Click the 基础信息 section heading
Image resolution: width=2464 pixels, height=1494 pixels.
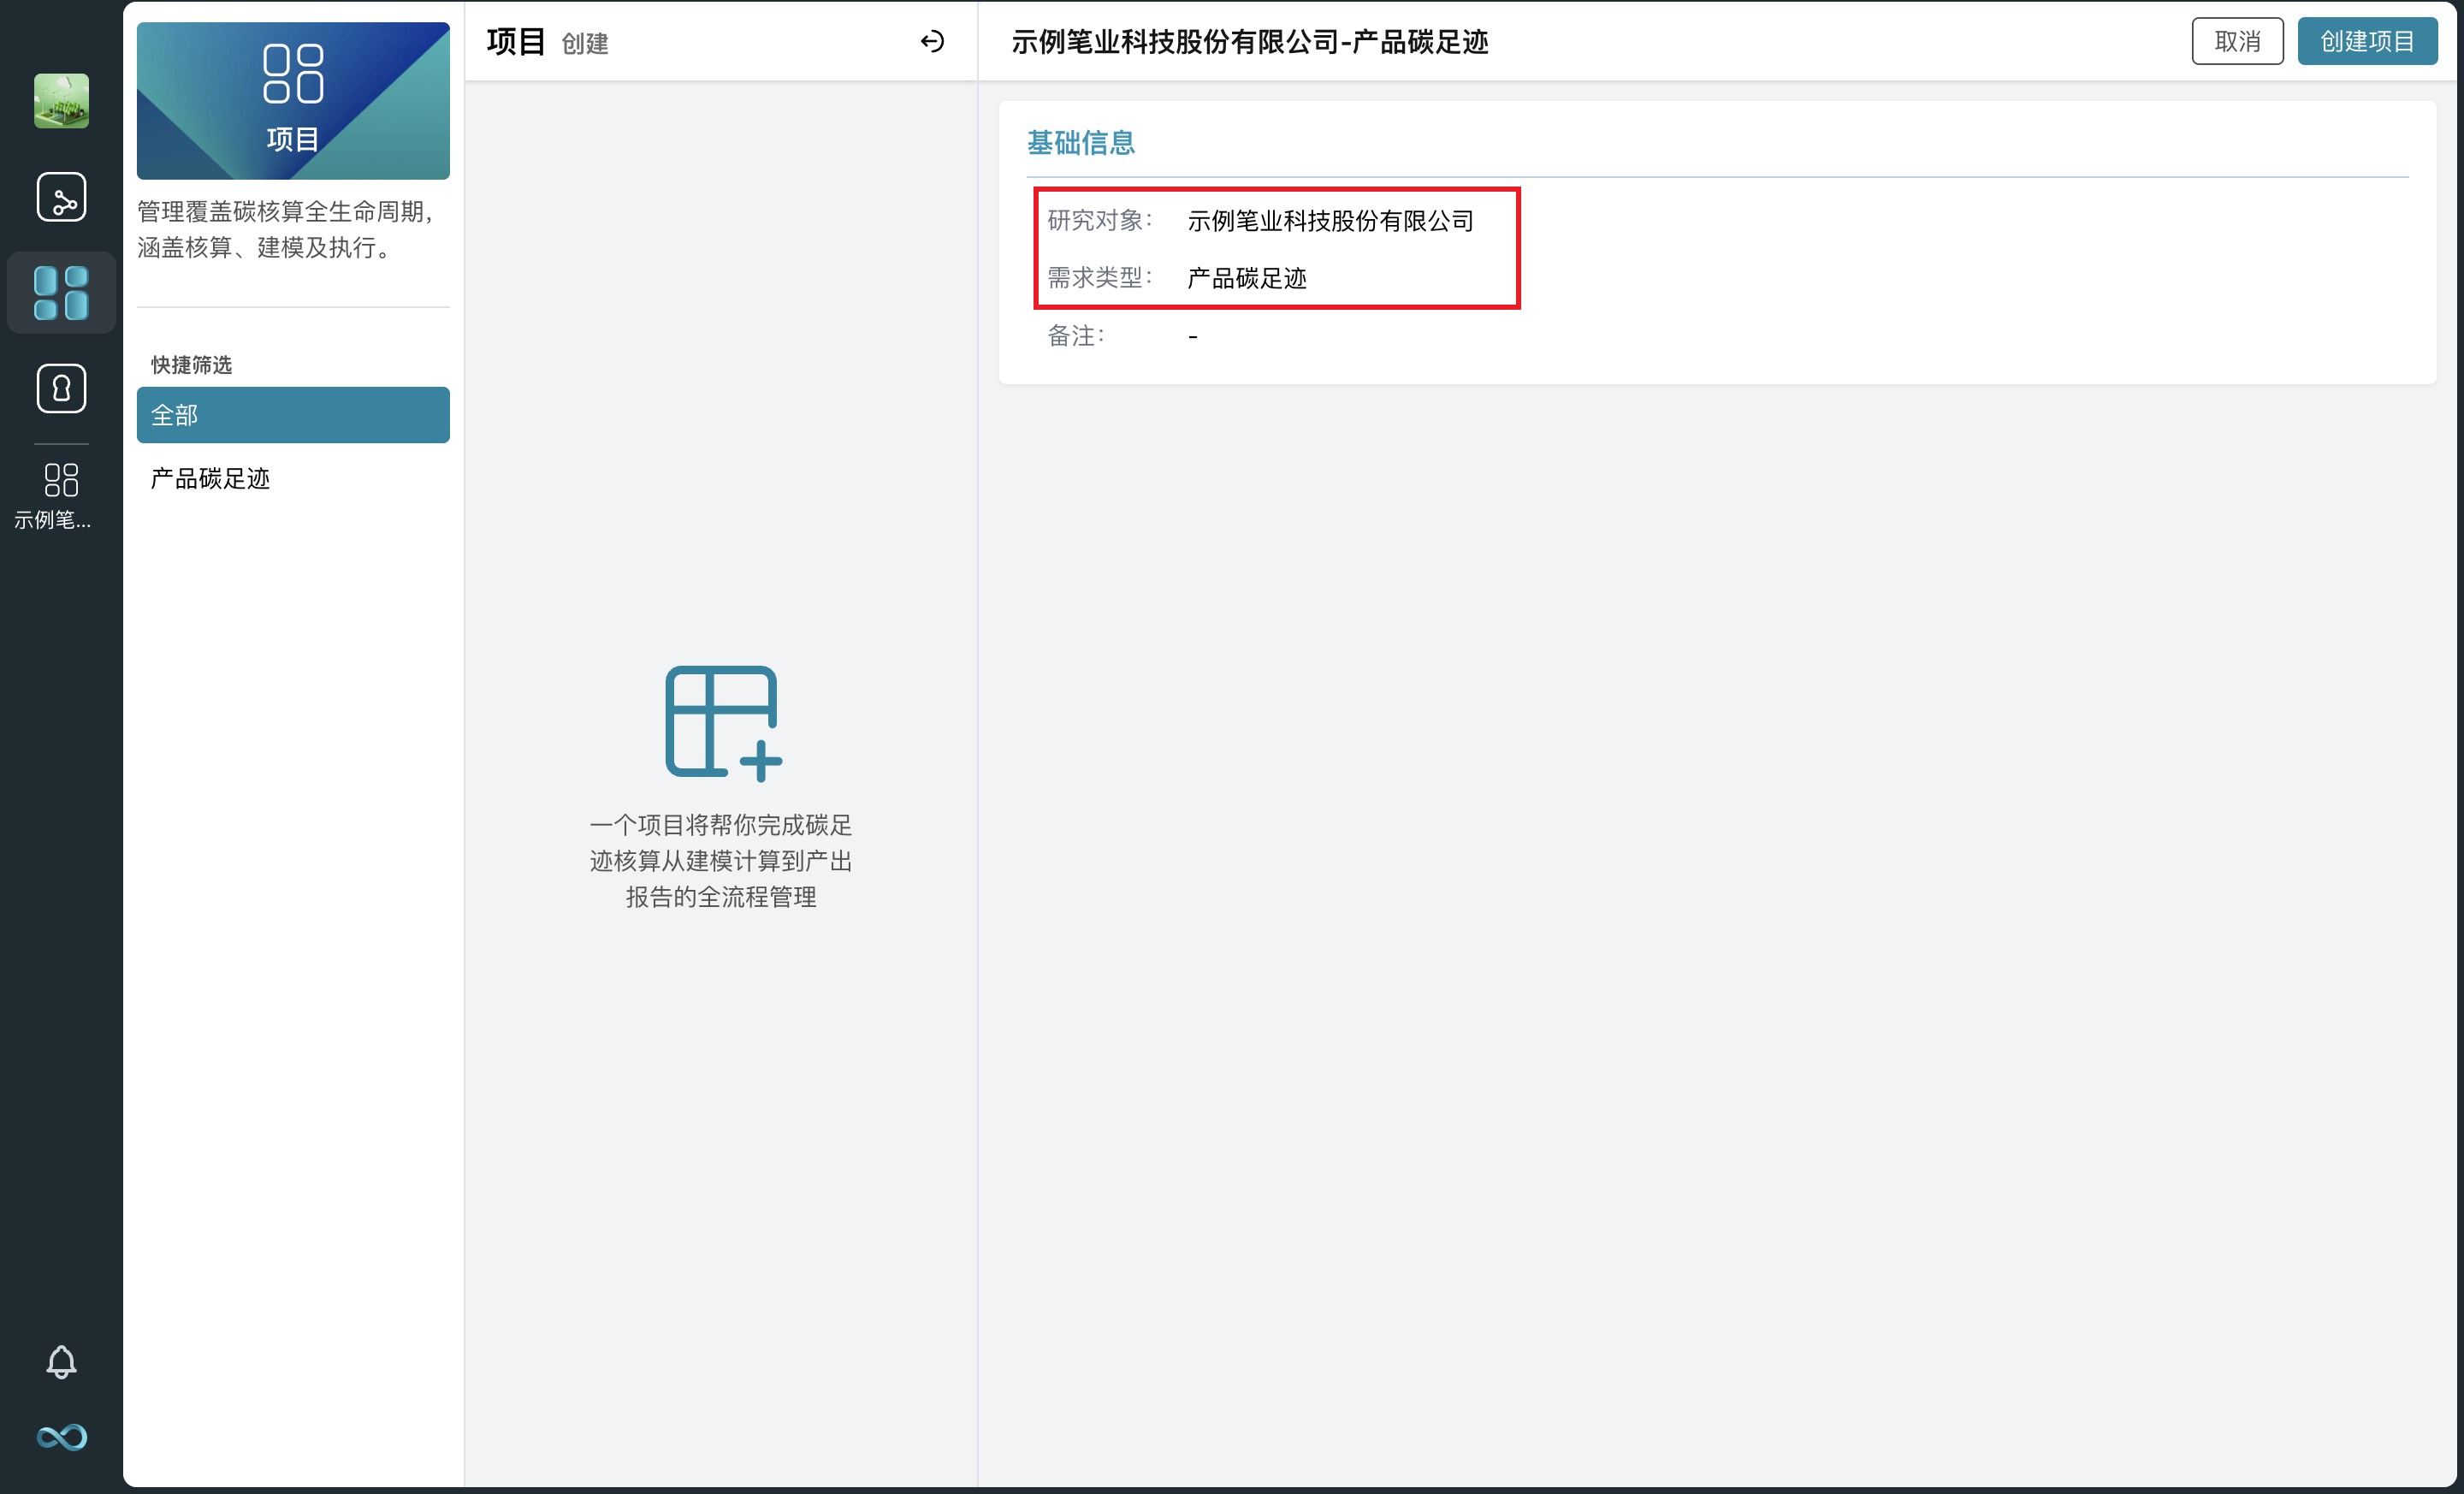[1080, 143]
